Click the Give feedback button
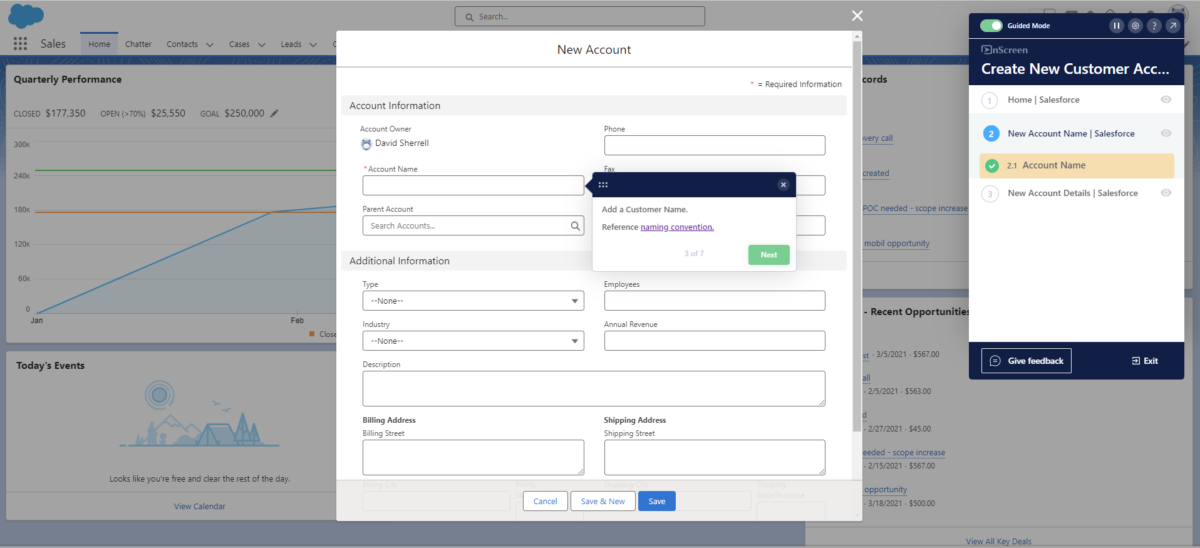This screenshot has width=1200, height=548. tap(1026, 360)
